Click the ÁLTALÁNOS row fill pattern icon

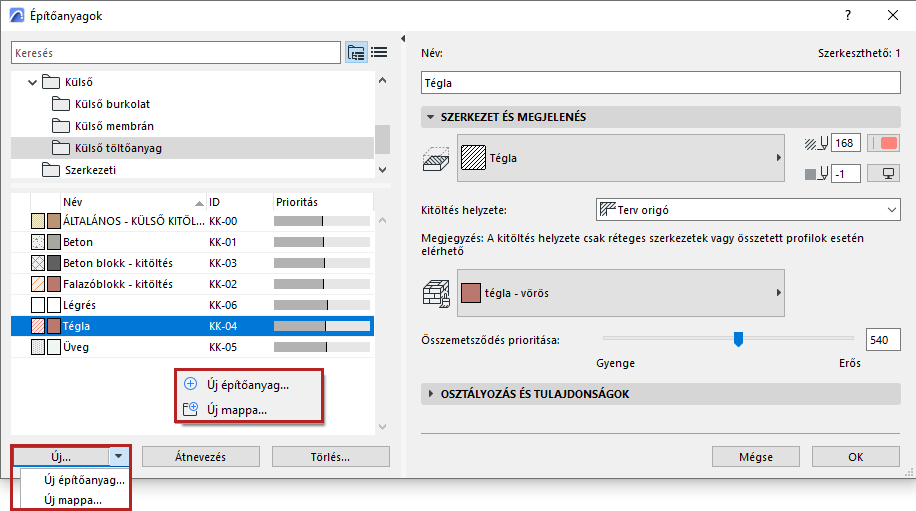click(x=38, y=221)
